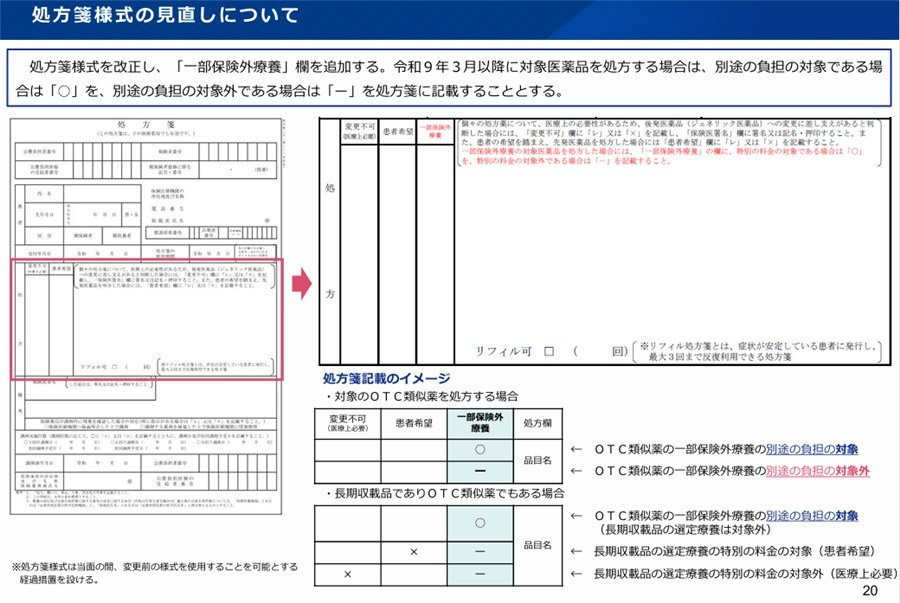Click the － cell in the first example table
Image resolution: width=900 pixels, height=603 pixels.
click(x=480, y=471)
